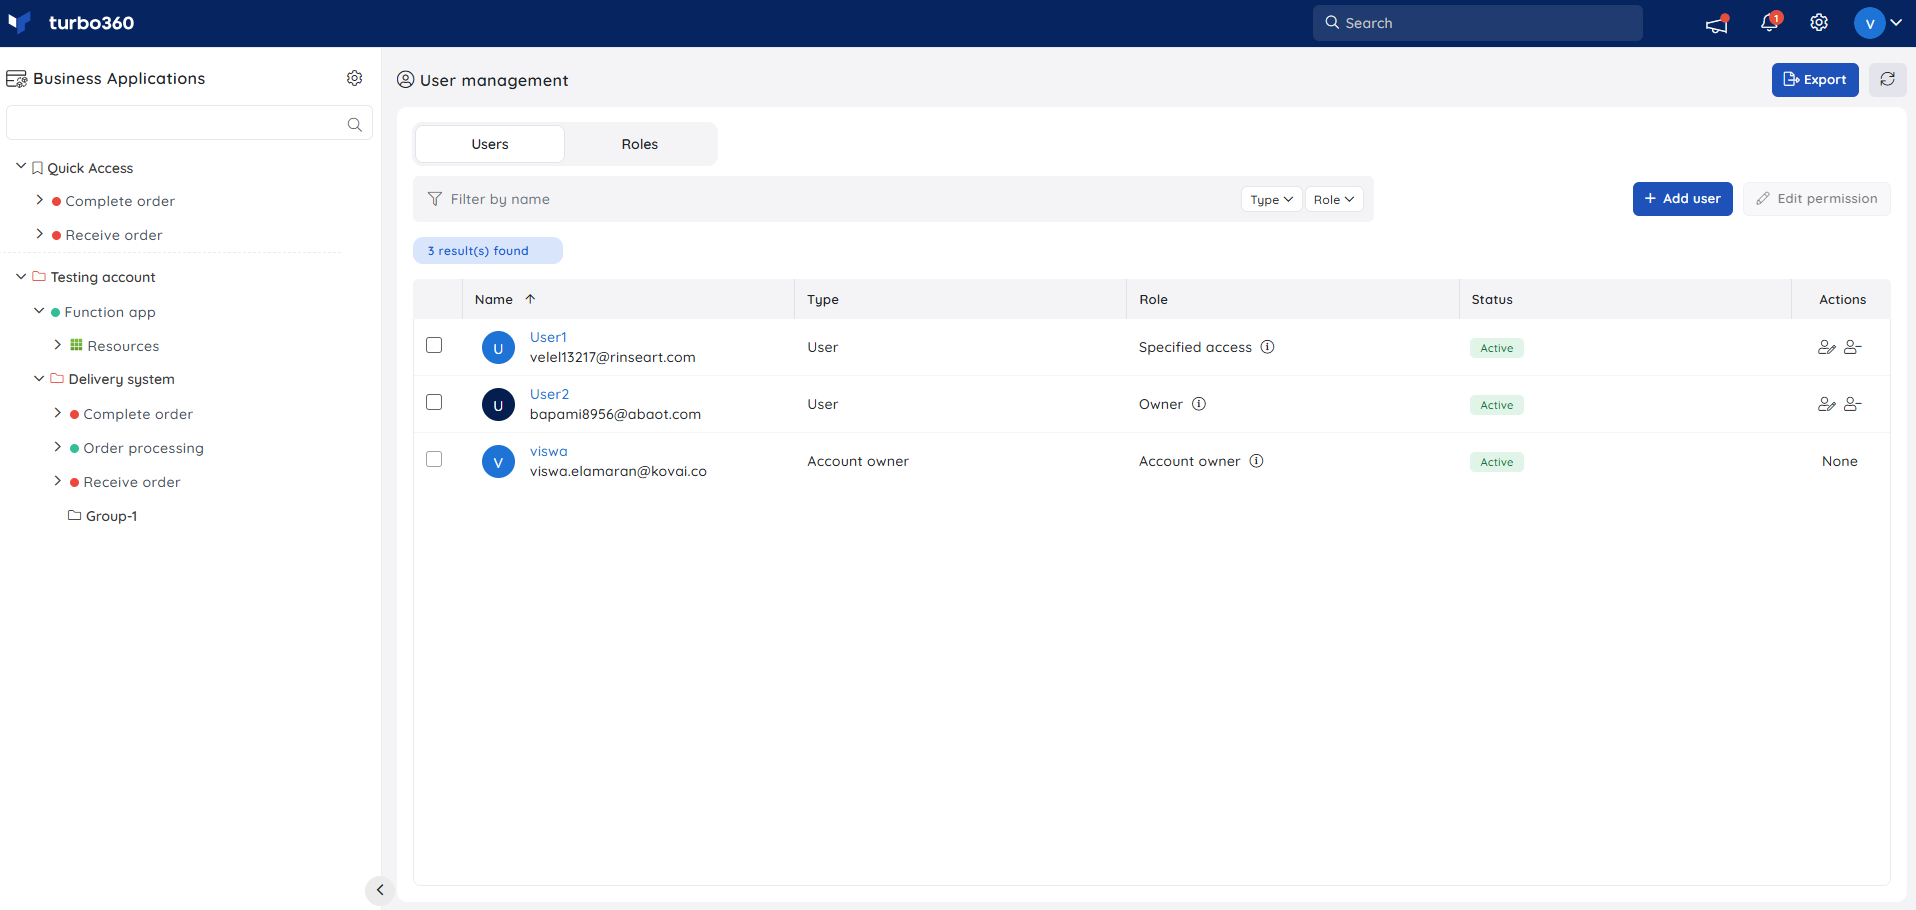Click the Resources grid icon in tree
This screenshot has width=1916, height=910.
coord(76,345)
